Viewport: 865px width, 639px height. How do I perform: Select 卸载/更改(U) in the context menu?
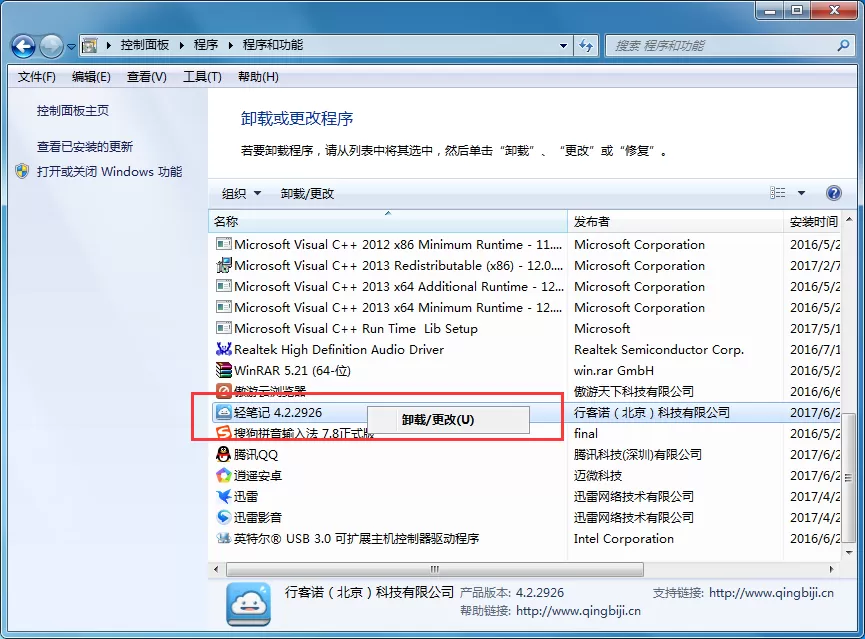point(448,420)
